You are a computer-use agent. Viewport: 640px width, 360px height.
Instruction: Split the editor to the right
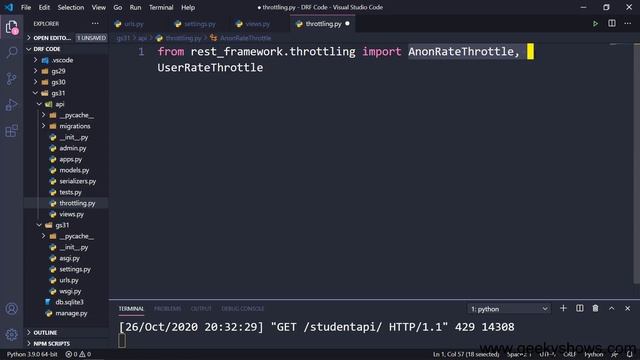[611, 24]
